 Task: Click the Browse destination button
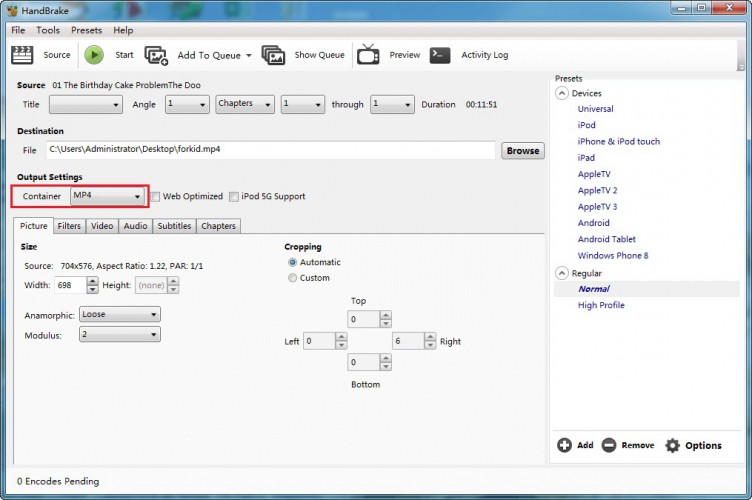pos(522,151)
